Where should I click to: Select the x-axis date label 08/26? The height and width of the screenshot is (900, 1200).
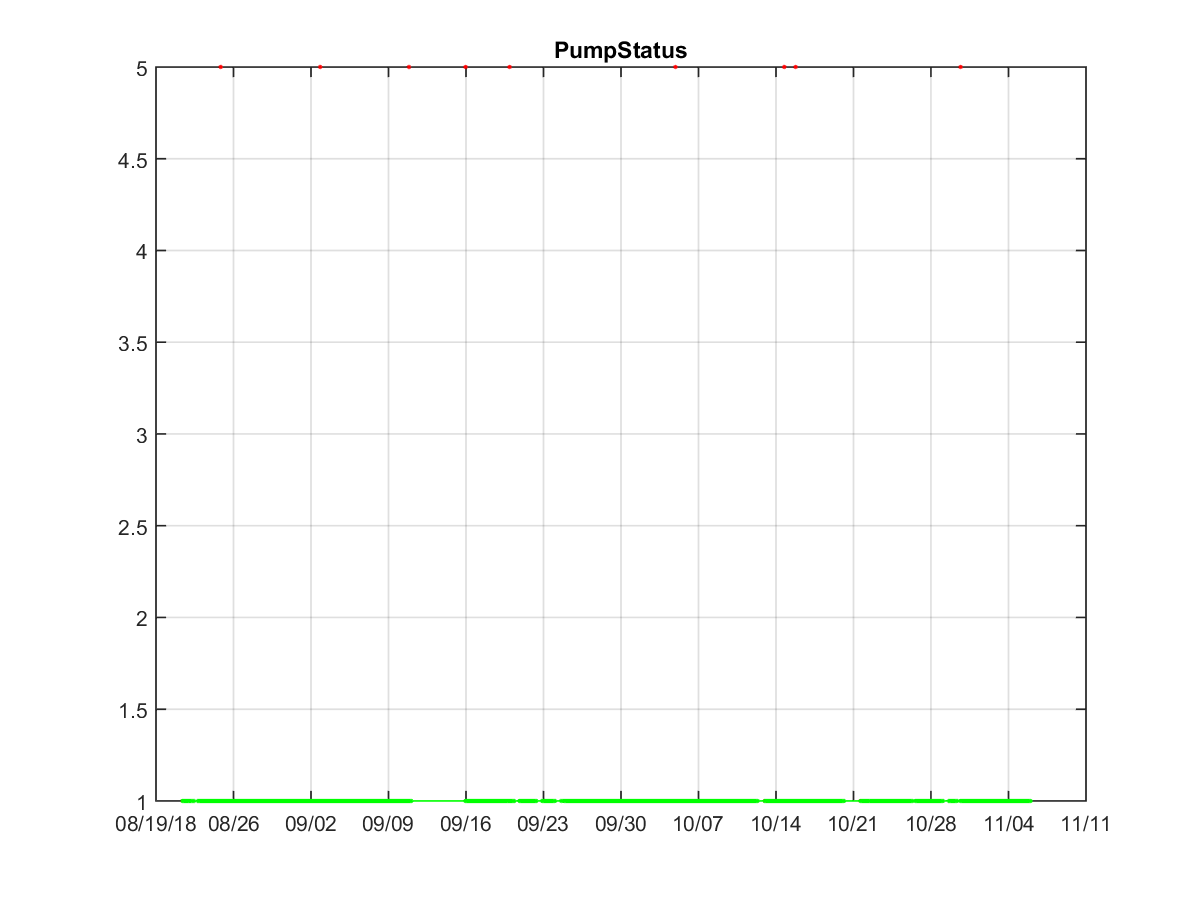233,824
